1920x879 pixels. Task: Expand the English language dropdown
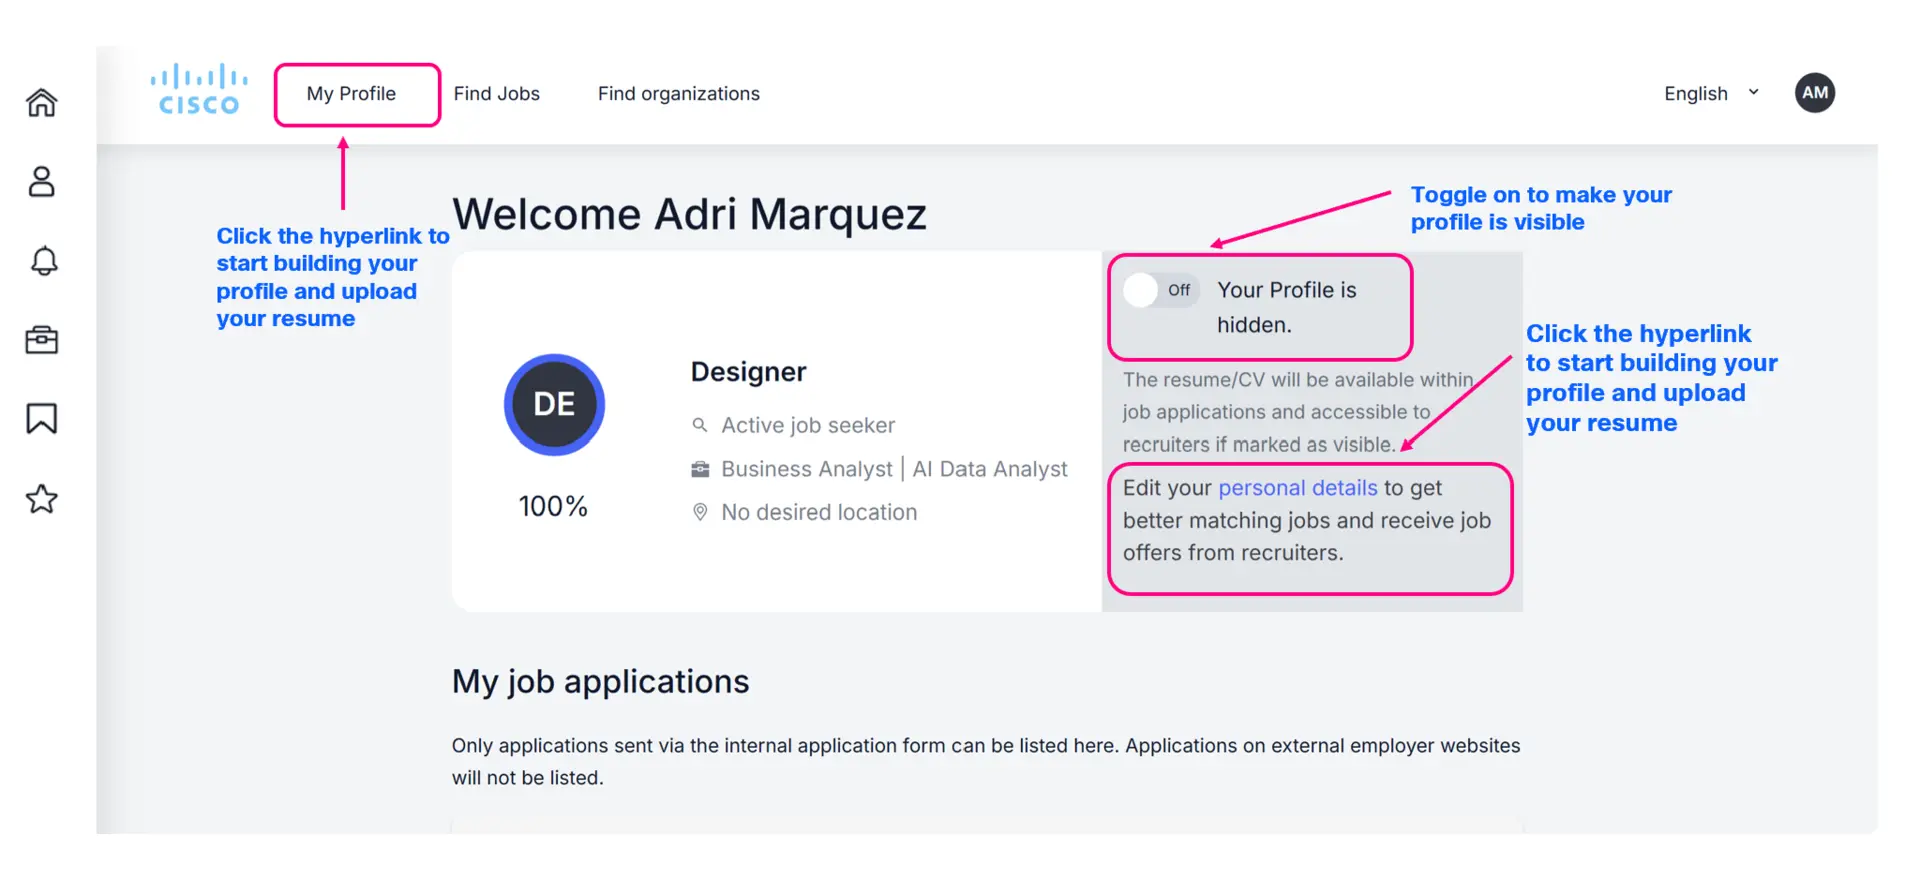pyautogui.click(x=1711, y=93)
